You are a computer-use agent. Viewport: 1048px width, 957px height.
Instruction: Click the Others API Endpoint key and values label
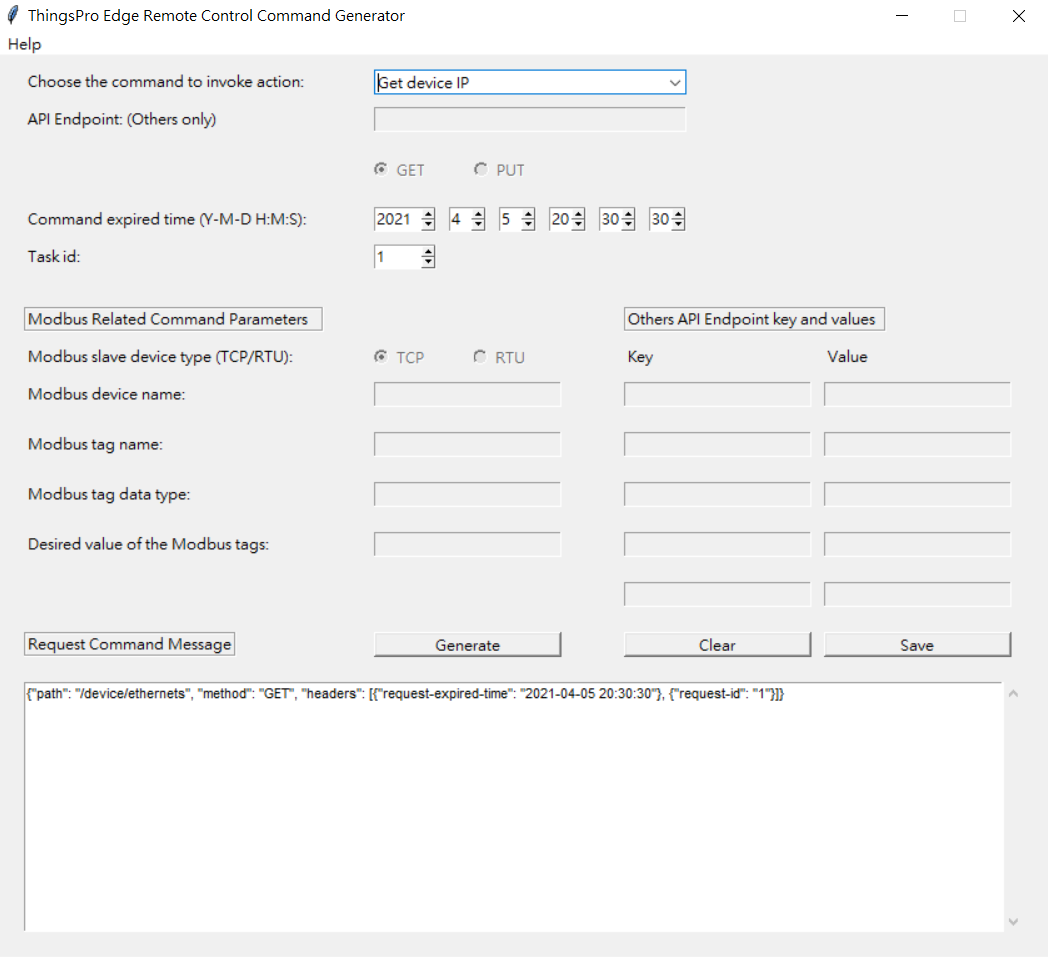coord(754,319)
